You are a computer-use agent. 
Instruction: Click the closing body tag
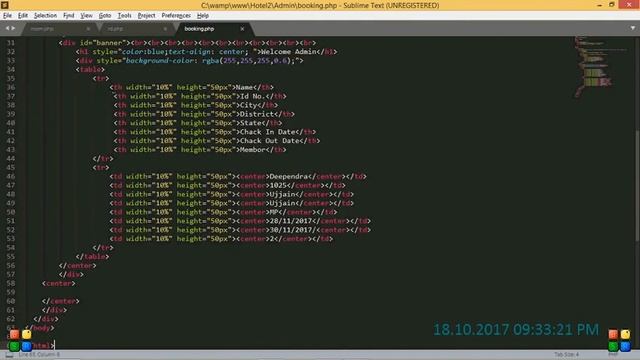(39, 328)
